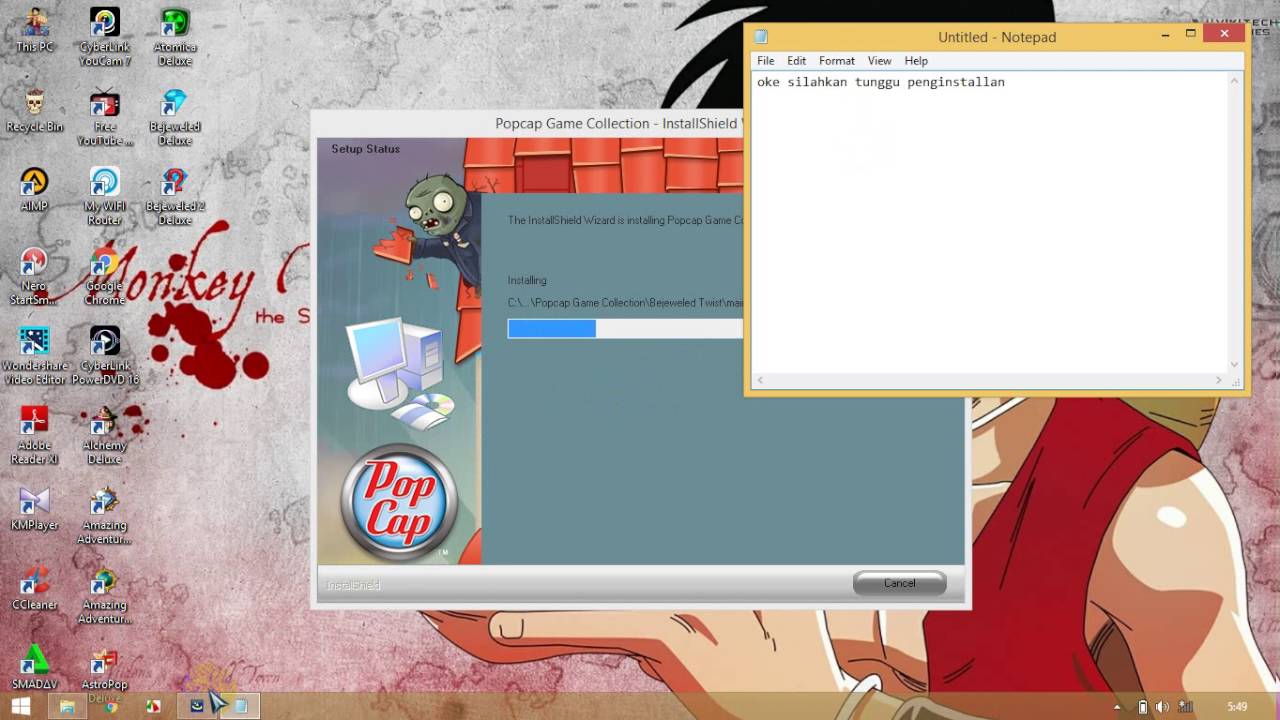Select the Google Chrome desktop shortcut
The height and width of the screenshot is (720, 1280).
coord(105,277)
